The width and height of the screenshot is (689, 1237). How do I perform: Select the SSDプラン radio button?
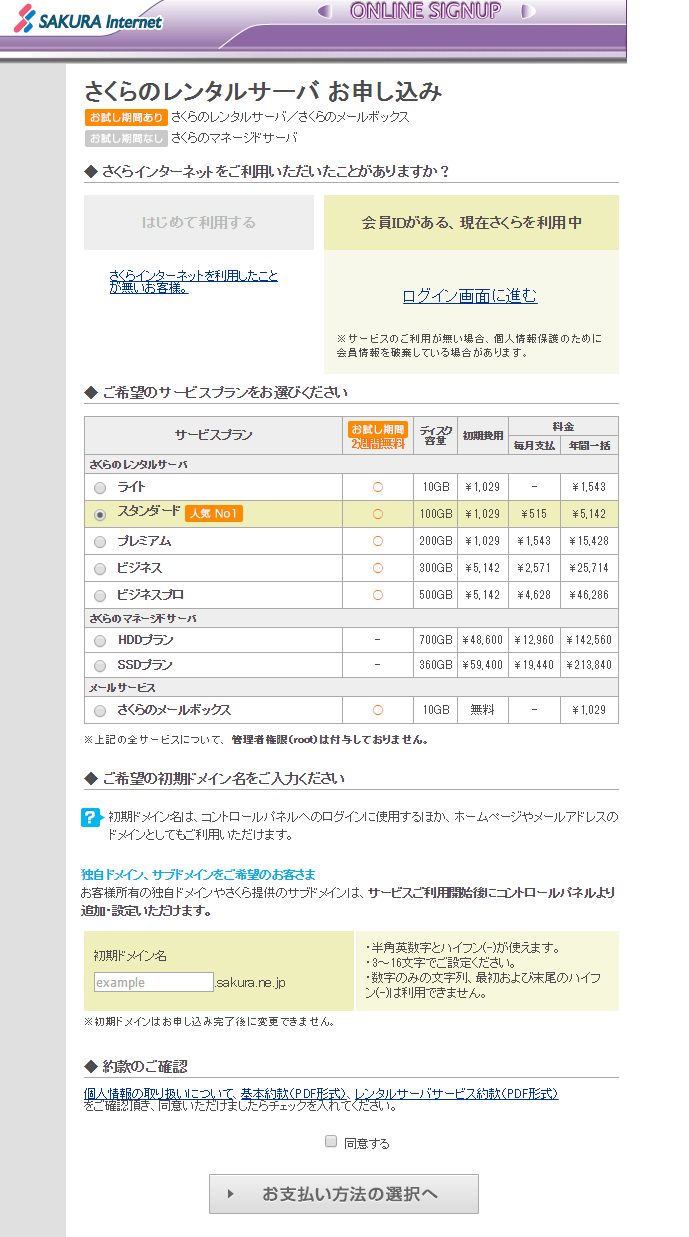pyautogui.click(x=99, y=666)
